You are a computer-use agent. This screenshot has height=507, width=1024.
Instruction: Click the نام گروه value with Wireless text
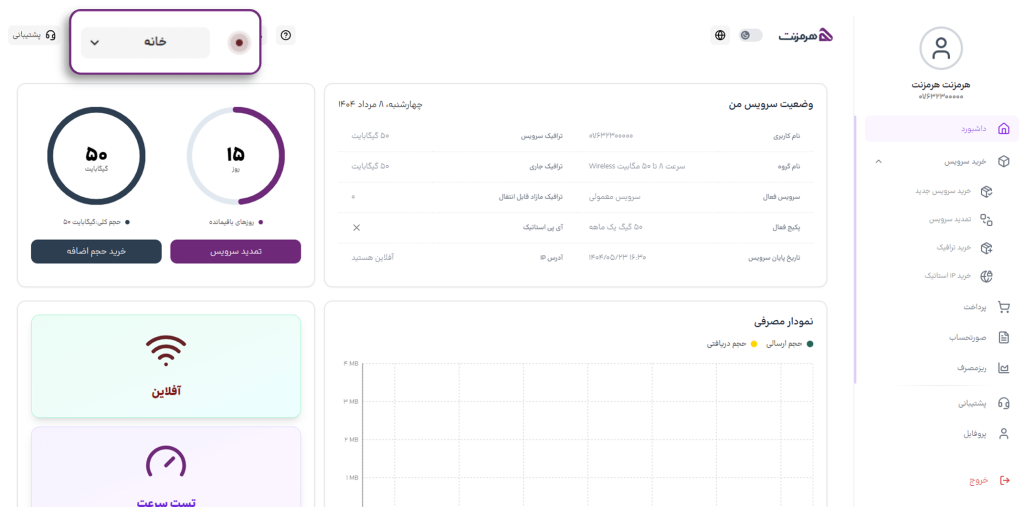[637, 166]
